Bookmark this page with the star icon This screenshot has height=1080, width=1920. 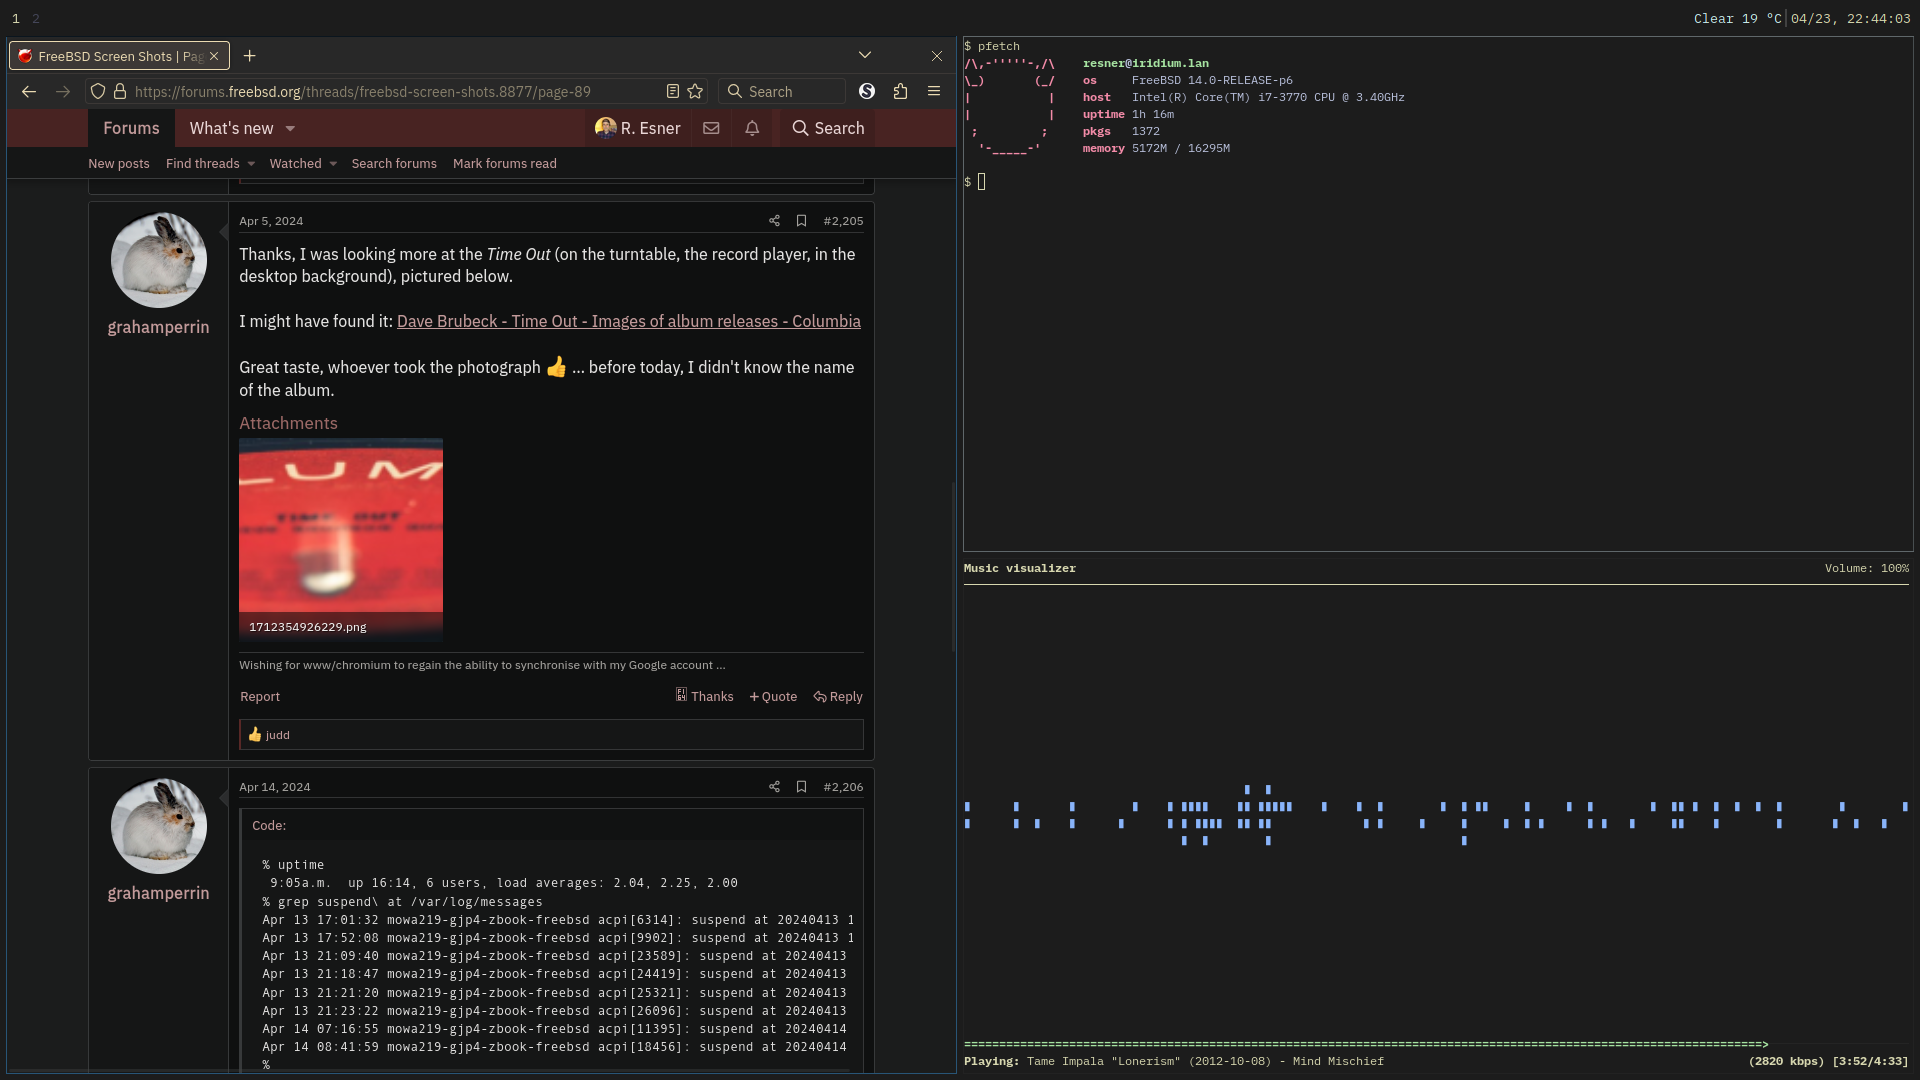(695, 91)
